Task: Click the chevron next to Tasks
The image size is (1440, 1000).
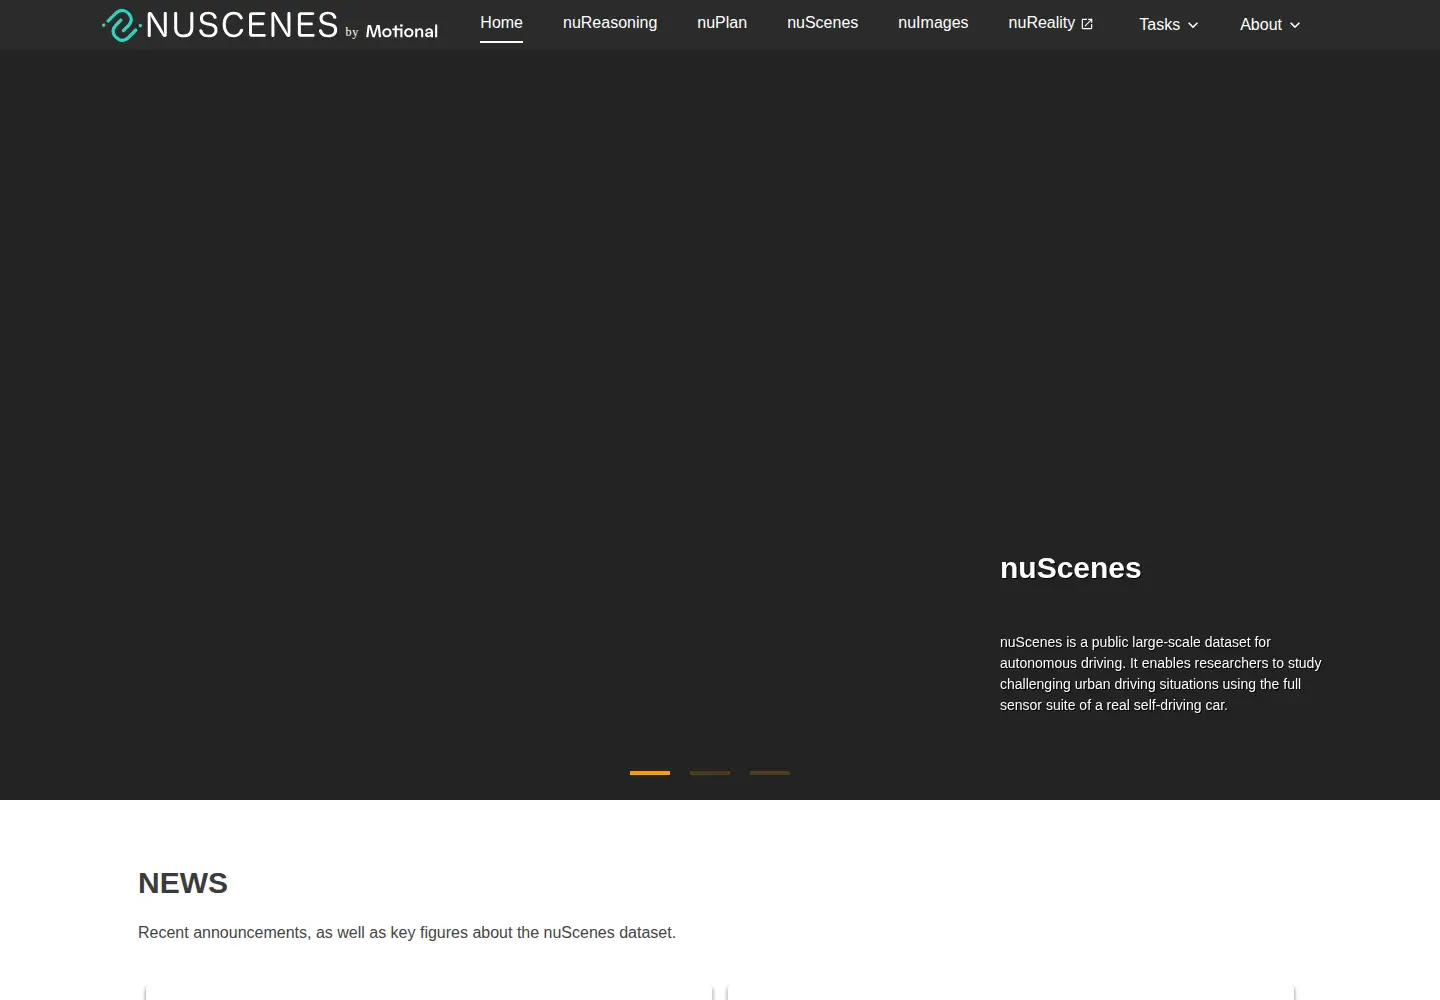Action: 1193,25
